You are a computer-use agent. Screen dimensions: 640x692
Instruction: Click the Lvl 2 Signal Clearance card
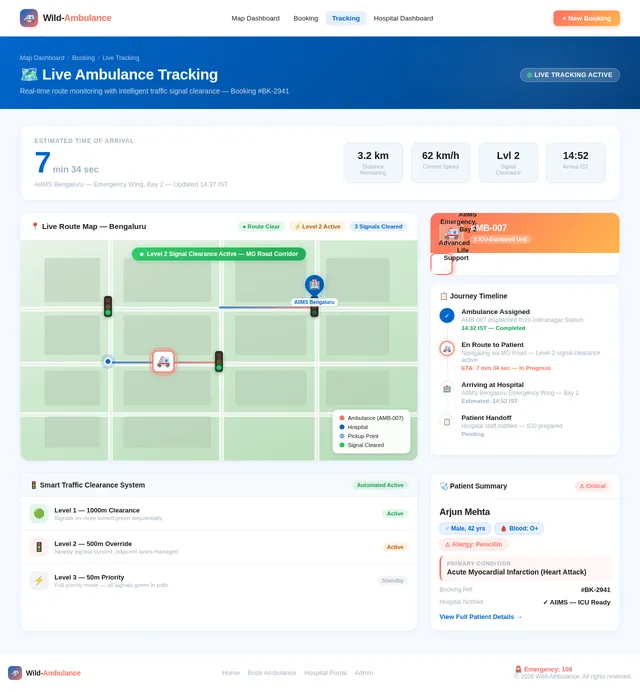pyautogui.click(x=508, y=162)
